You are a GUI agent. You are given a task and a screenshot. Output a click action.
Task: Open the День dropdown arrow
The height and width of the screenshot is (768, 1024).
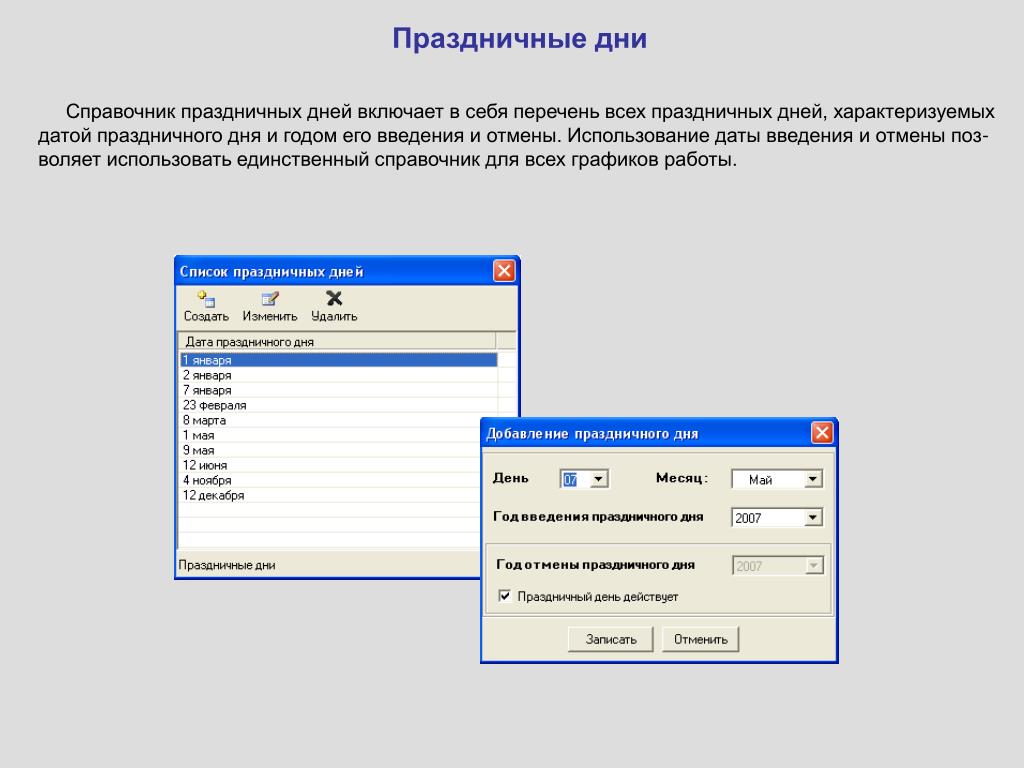[x=598, y=479]
